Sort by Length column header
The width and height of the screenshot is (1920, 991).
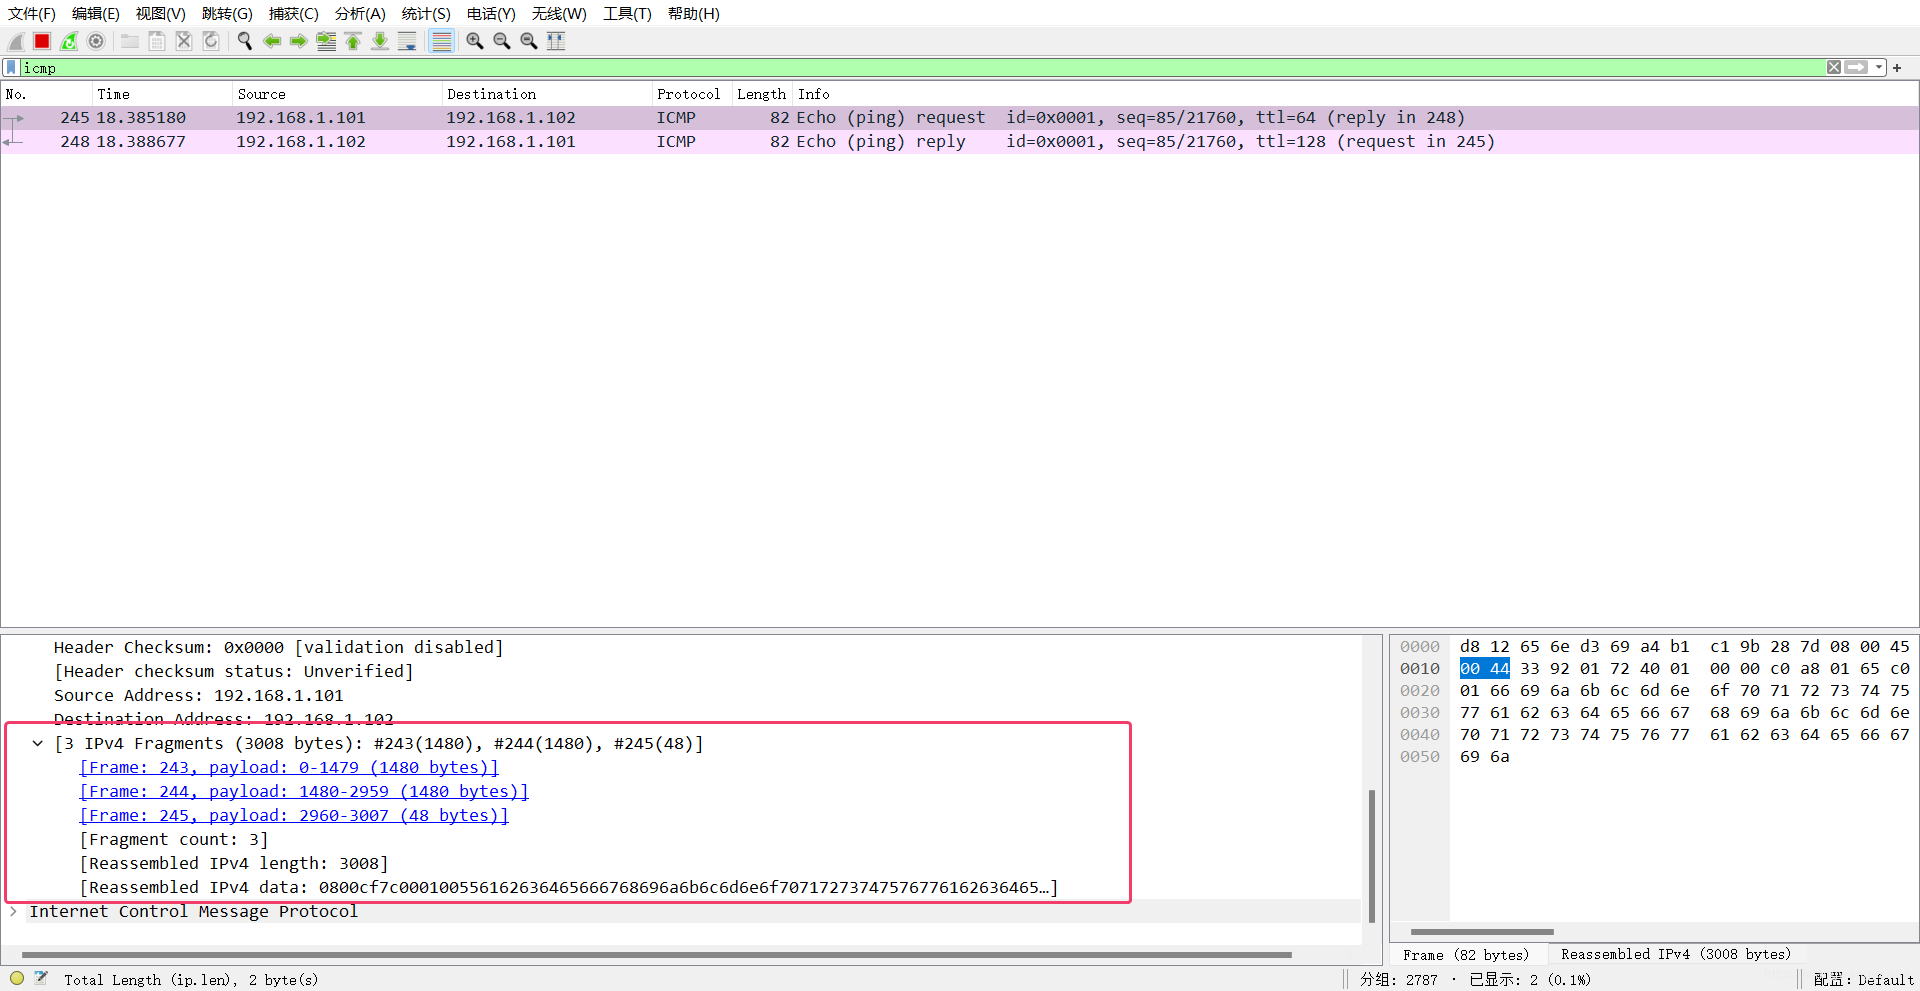click(x=762, y=94)
